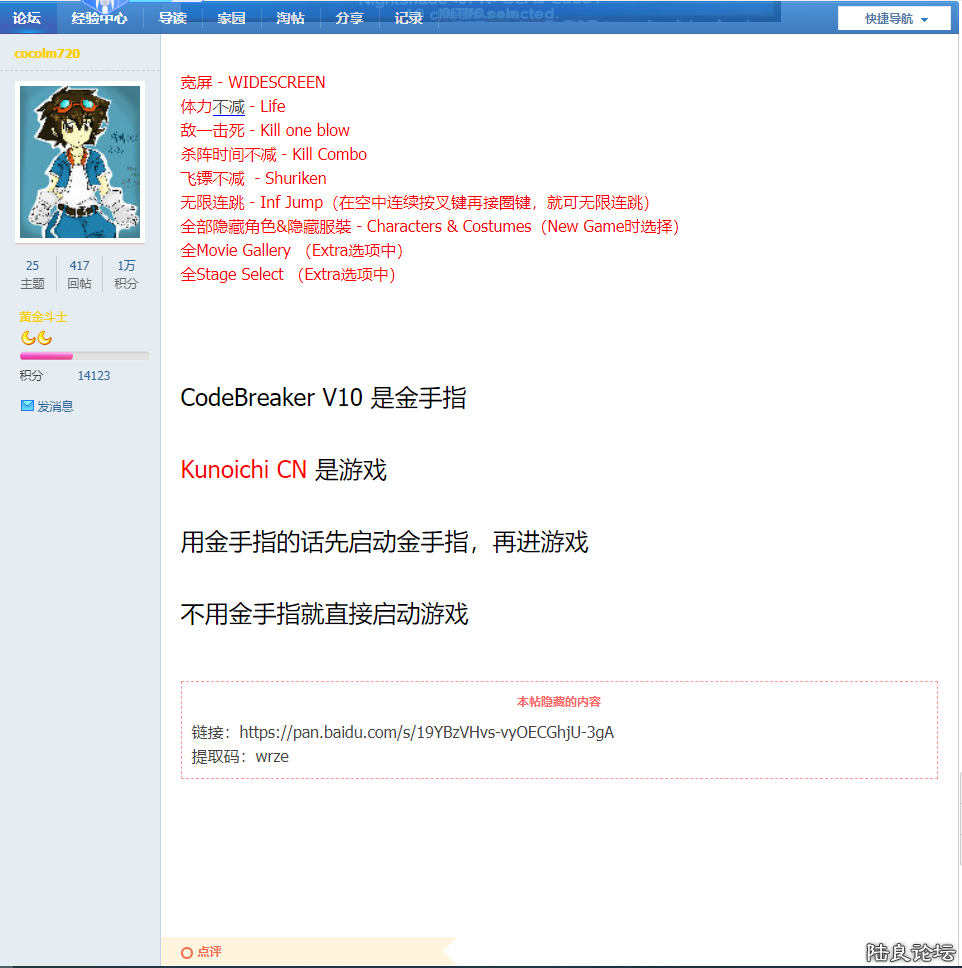The width and height of the screenshot is (962, 968).
Task: Click the envelope icon beside 发消息
Action: coord(27,406)
